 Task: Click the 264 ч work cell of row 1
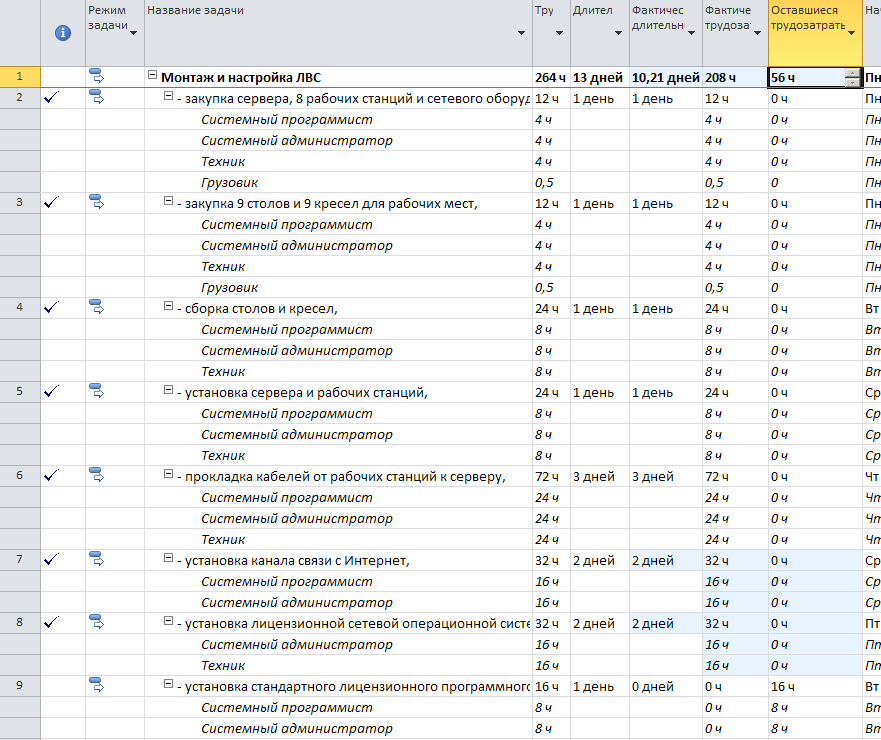pos(551,78)
